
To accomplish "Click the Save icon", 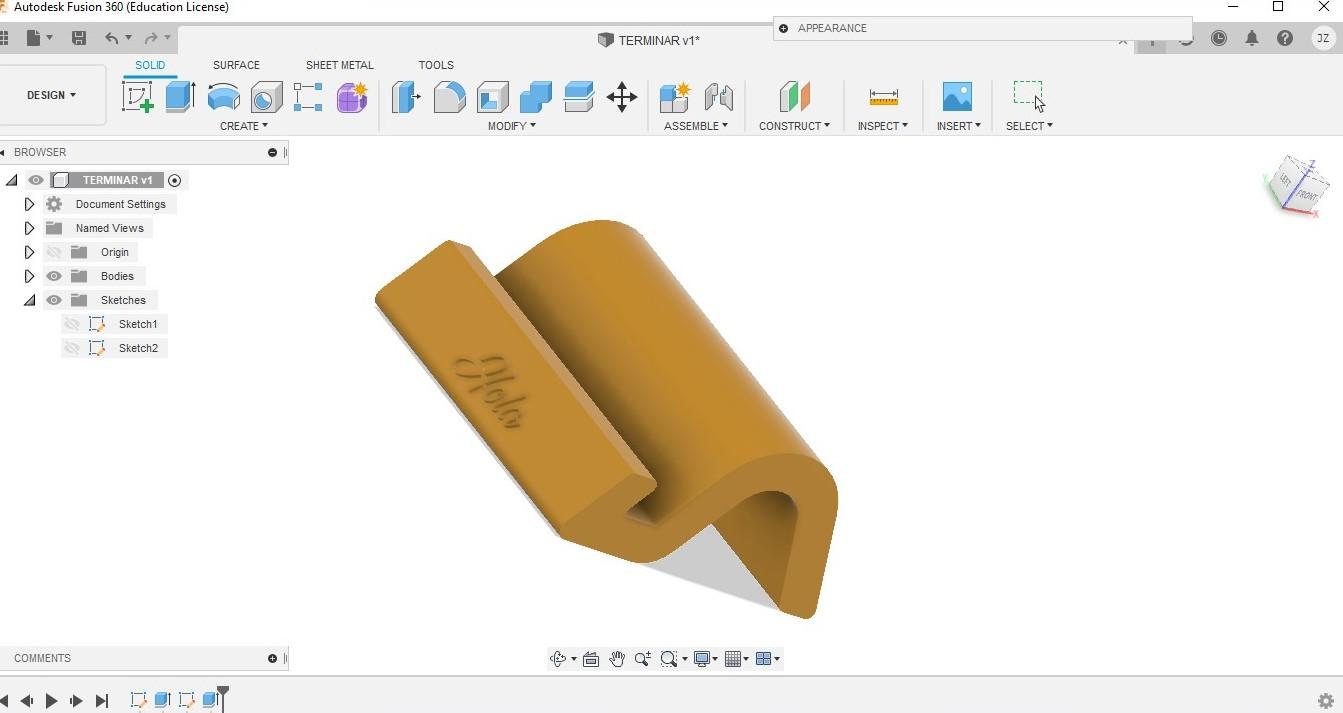I will point(79,38).
